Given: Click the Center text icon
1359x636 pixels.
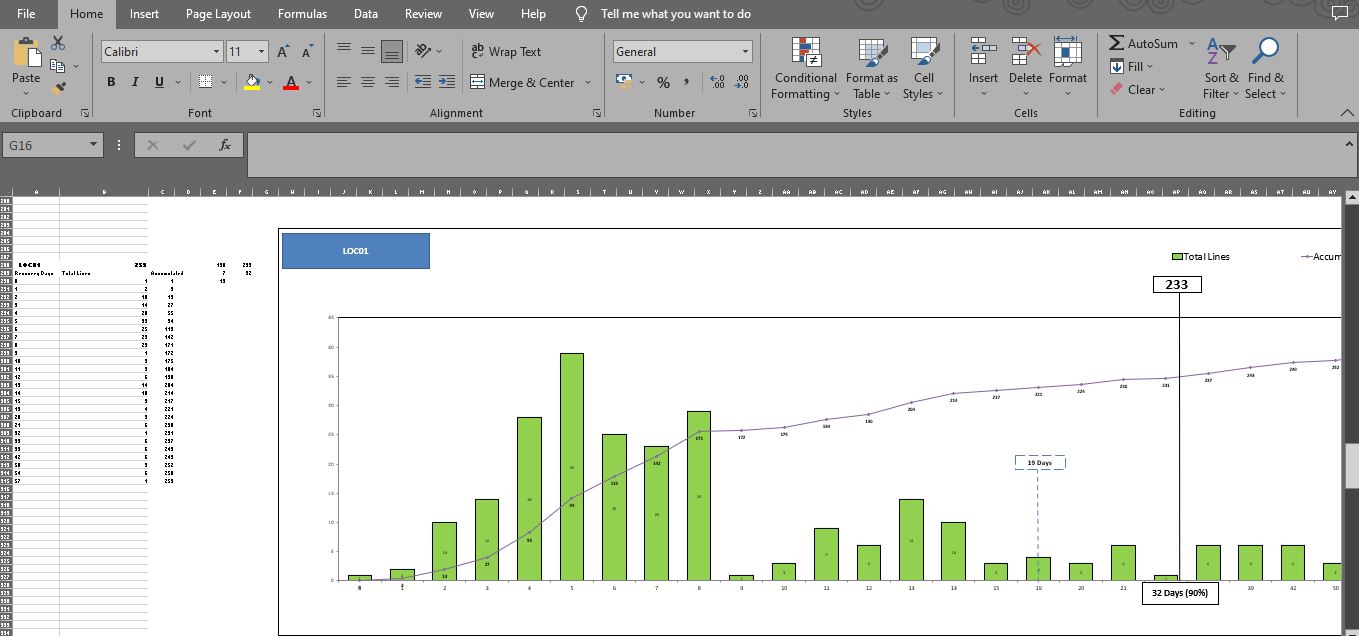Looking at the screenshot, I should tap(368, 82).
